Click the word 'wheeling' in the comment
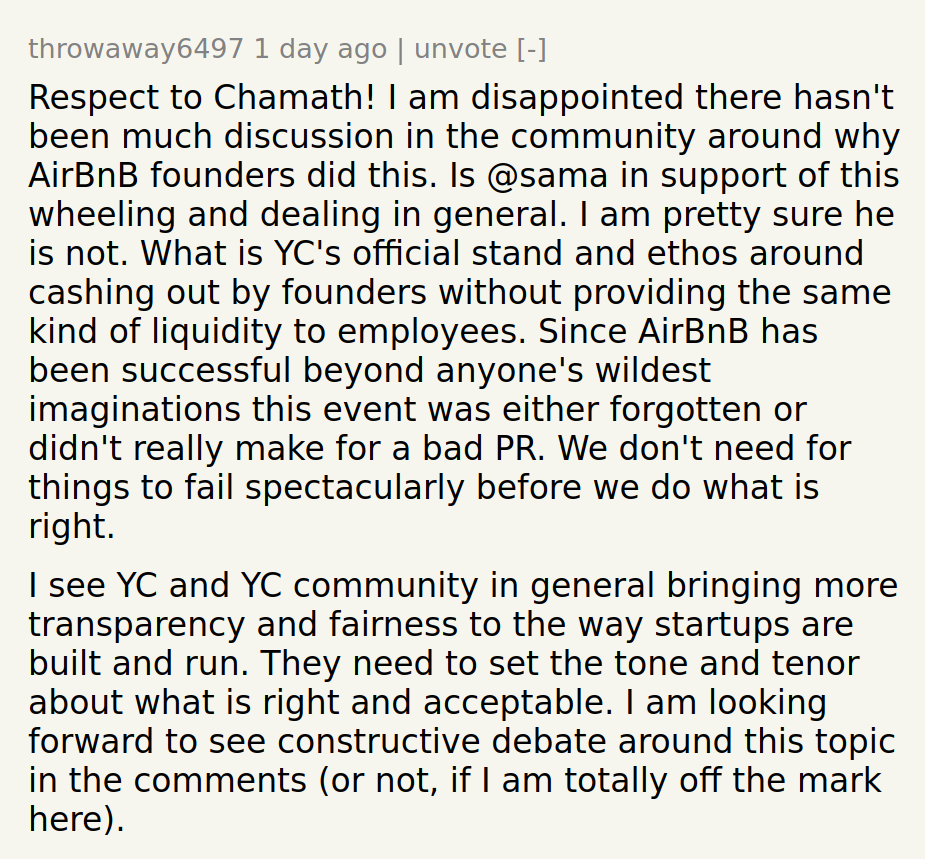The image size is (925, 859). tap(102, 215)
